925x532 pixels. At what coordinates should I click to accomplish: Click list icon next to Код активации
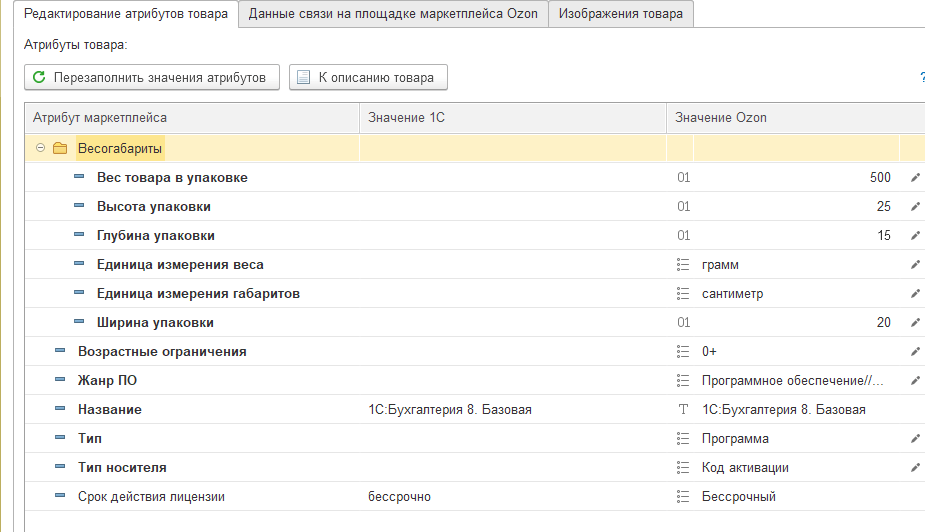point(683,468)
